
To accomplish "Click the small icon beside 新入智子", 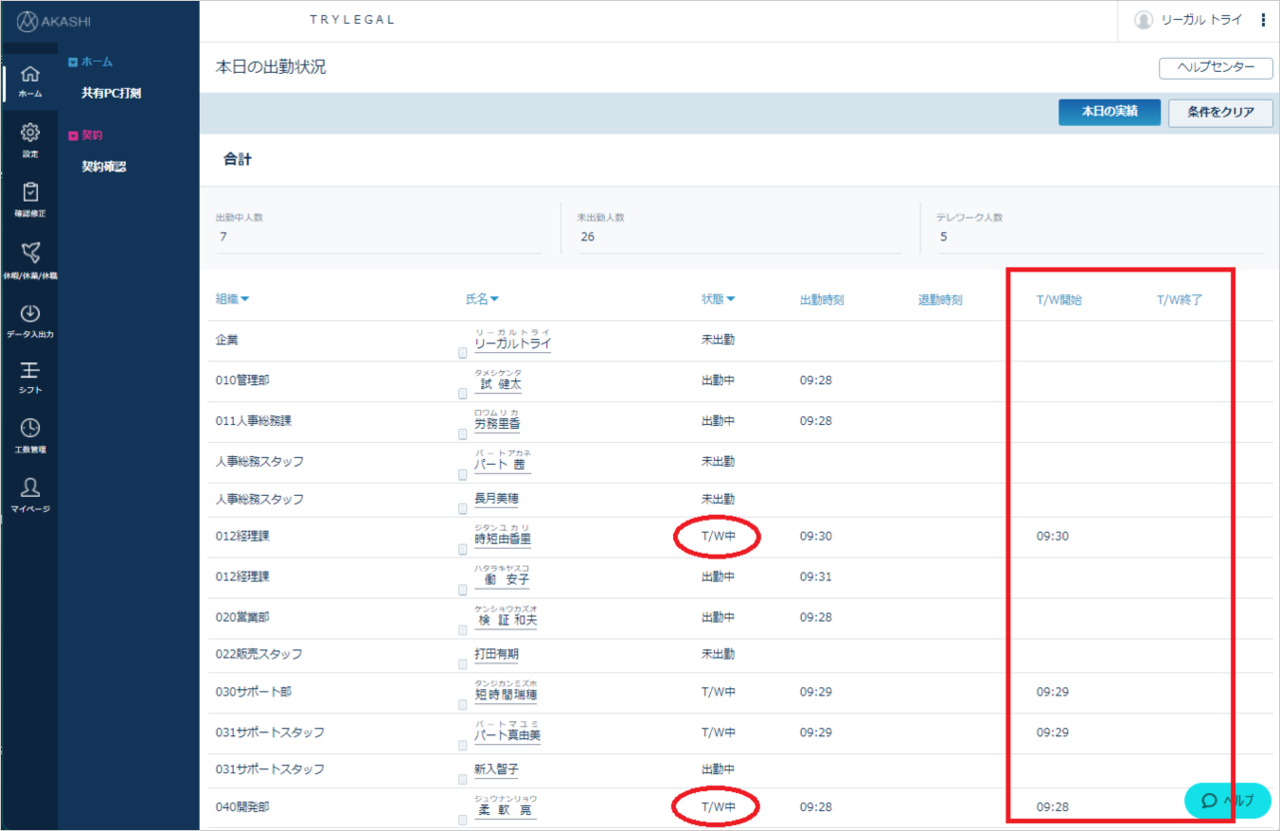I will point(462,779).
